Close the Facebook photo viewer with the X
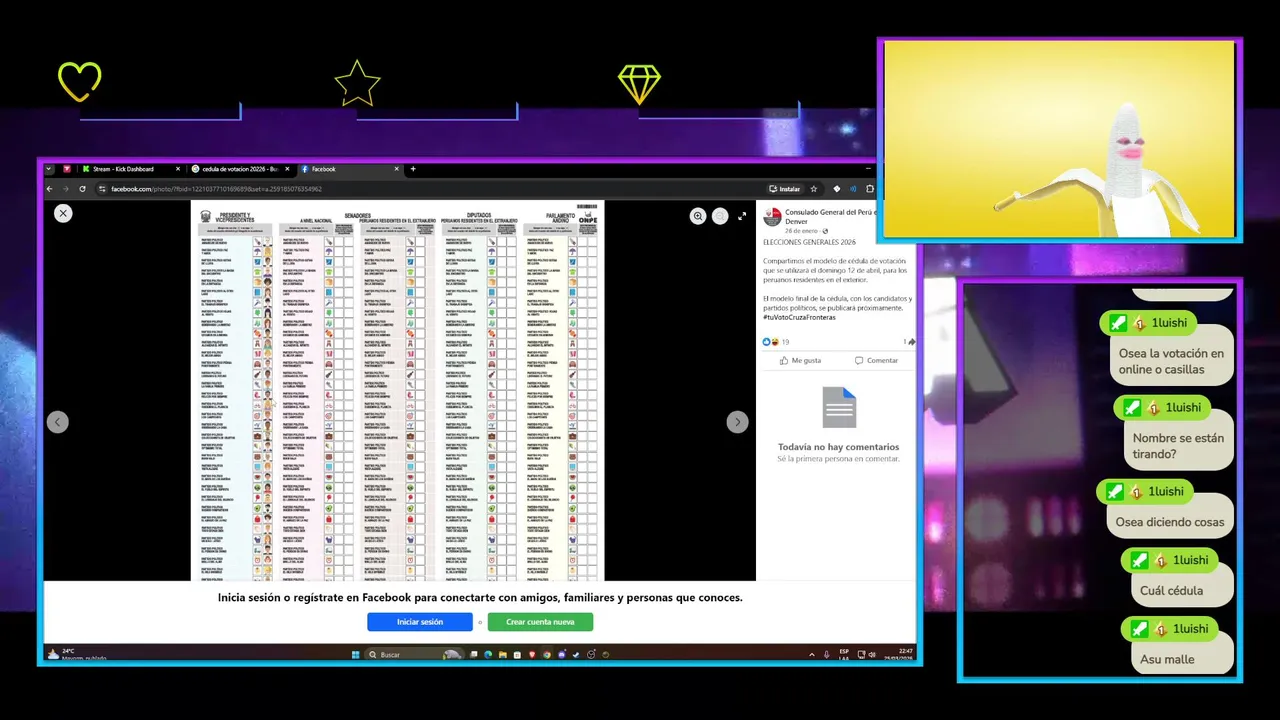The width and height of the screenshot is (1280, 720). 63,213
